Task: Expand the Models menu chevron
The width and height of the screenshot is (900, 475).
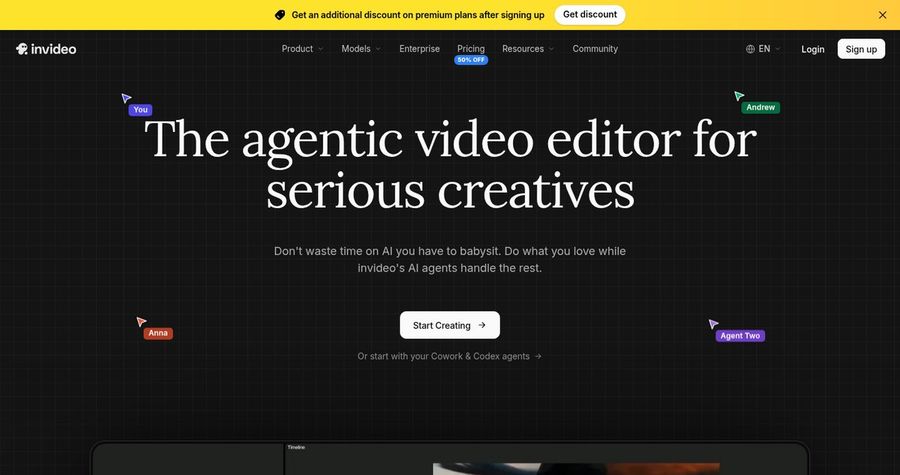Action: click(378, 49)
